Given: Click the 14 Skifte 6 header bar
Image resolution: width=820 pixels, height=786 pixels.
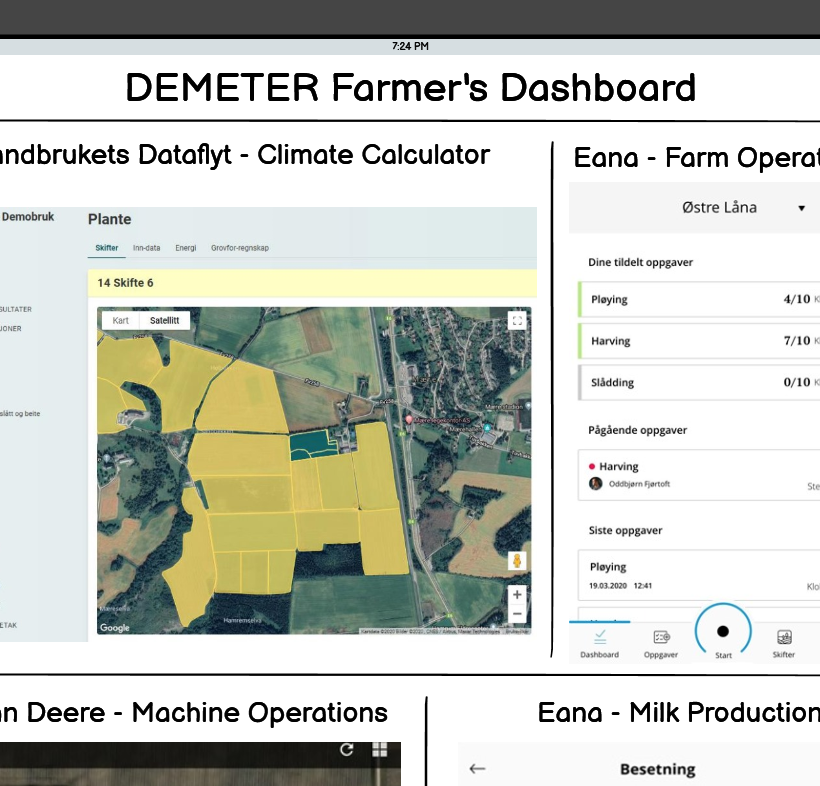Looking at the screenshot, I should tap(312, 283).
